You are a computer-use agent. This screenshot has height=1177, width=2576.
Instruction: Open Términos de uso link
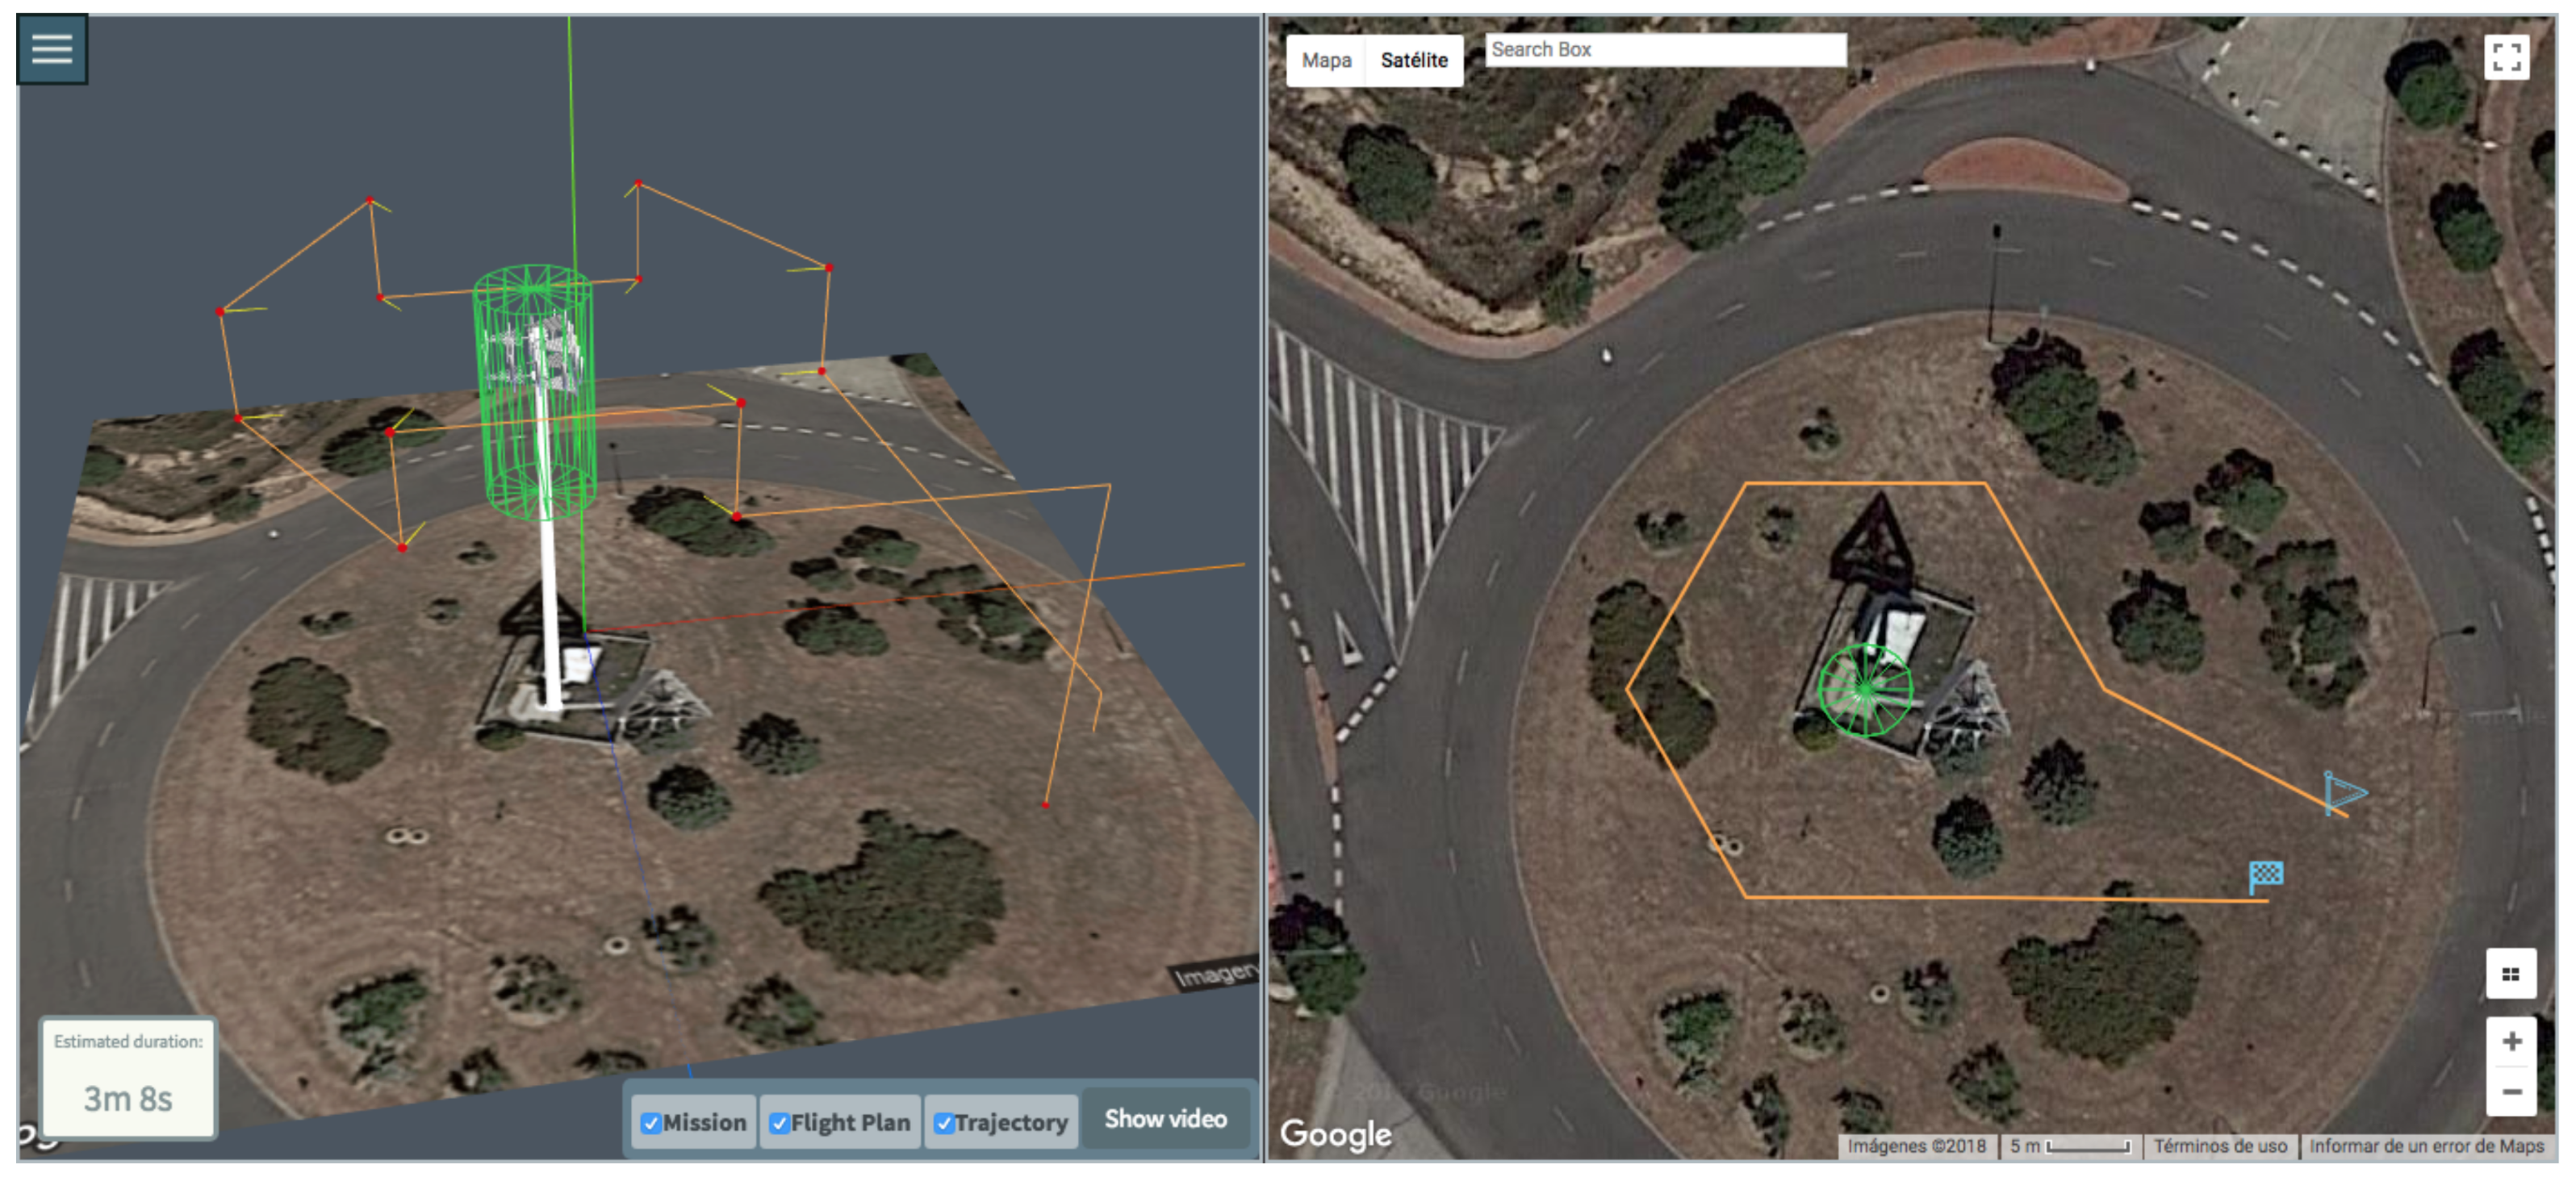(2219, 1146)
